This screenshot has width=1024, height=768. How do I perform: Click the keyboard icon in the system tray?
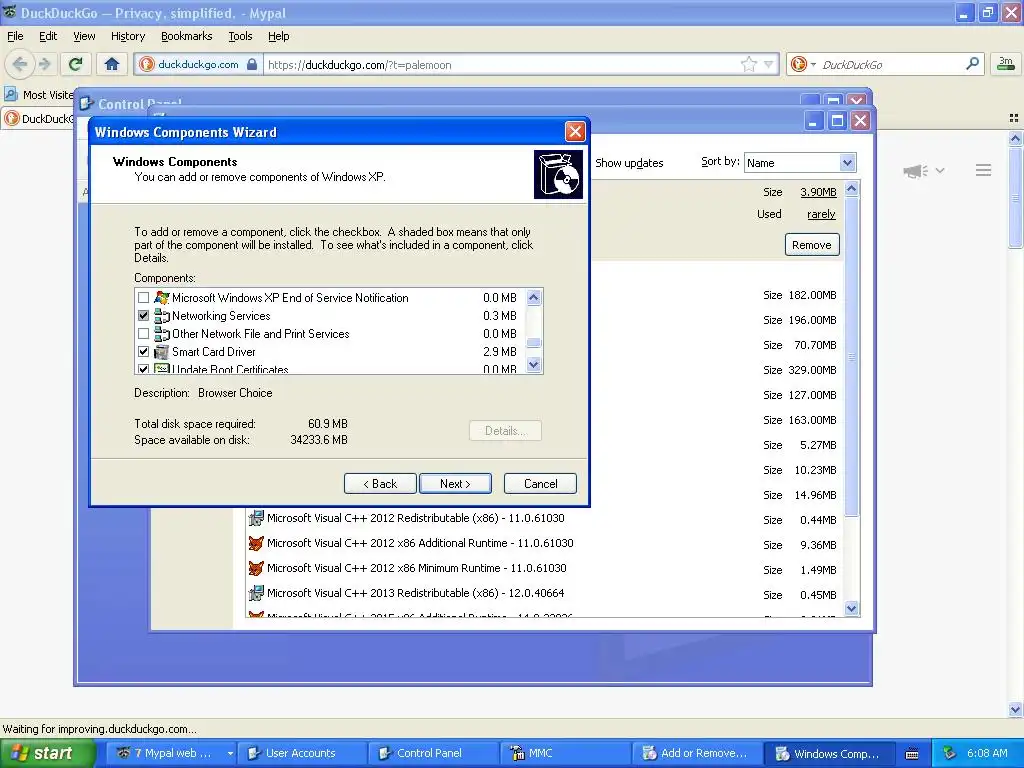[912, 754]
